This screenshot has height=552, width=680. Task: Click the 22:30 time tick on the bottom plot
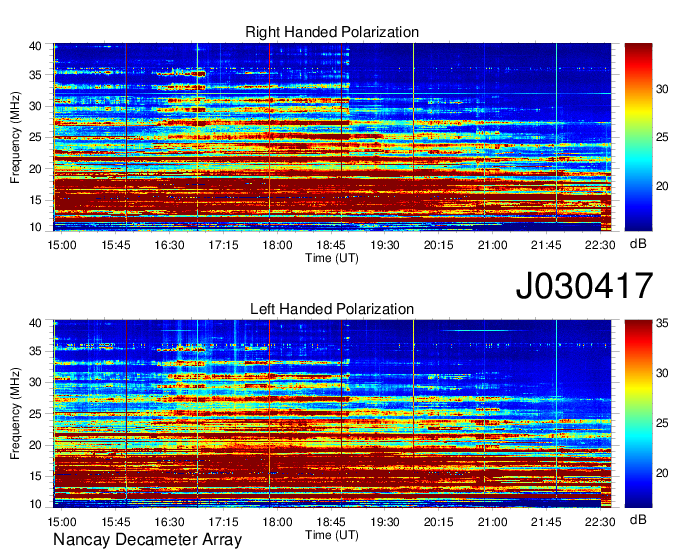tap(600, 522)
